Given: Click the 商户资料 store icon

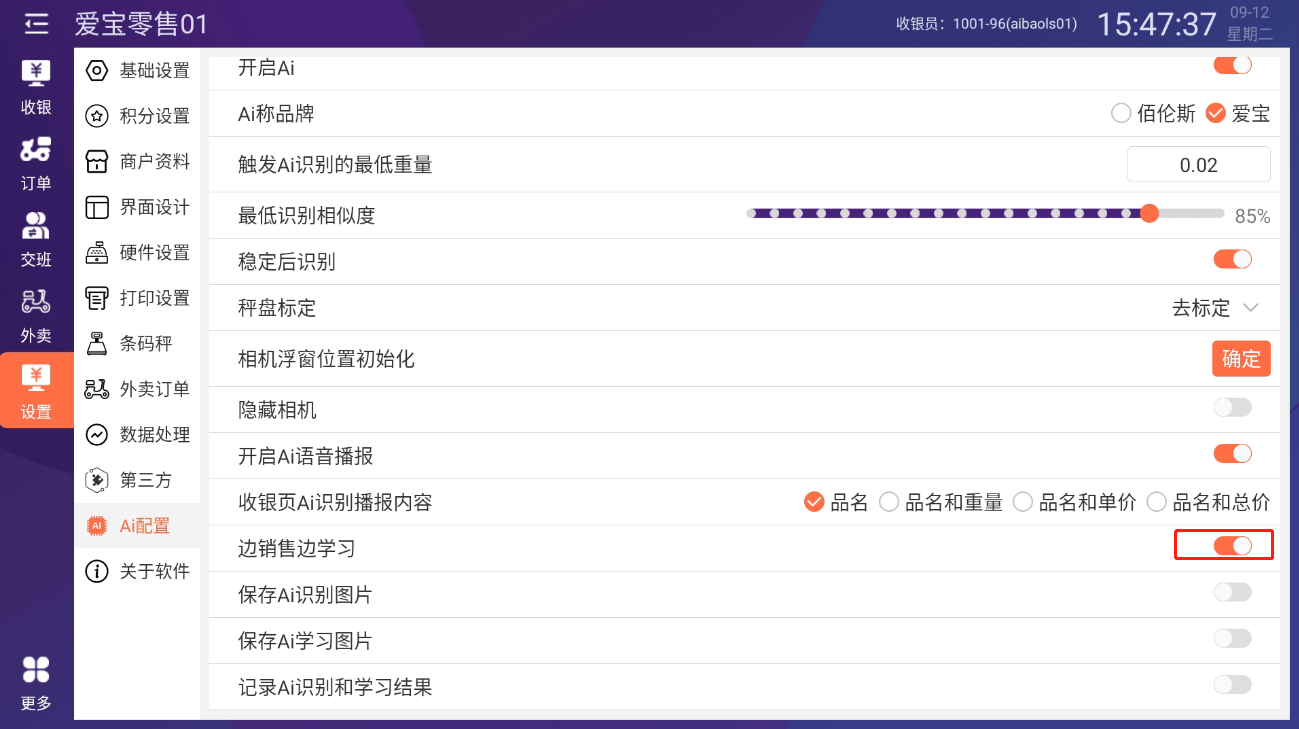Looking at the screenshot, I should click(x=97, y=162).
